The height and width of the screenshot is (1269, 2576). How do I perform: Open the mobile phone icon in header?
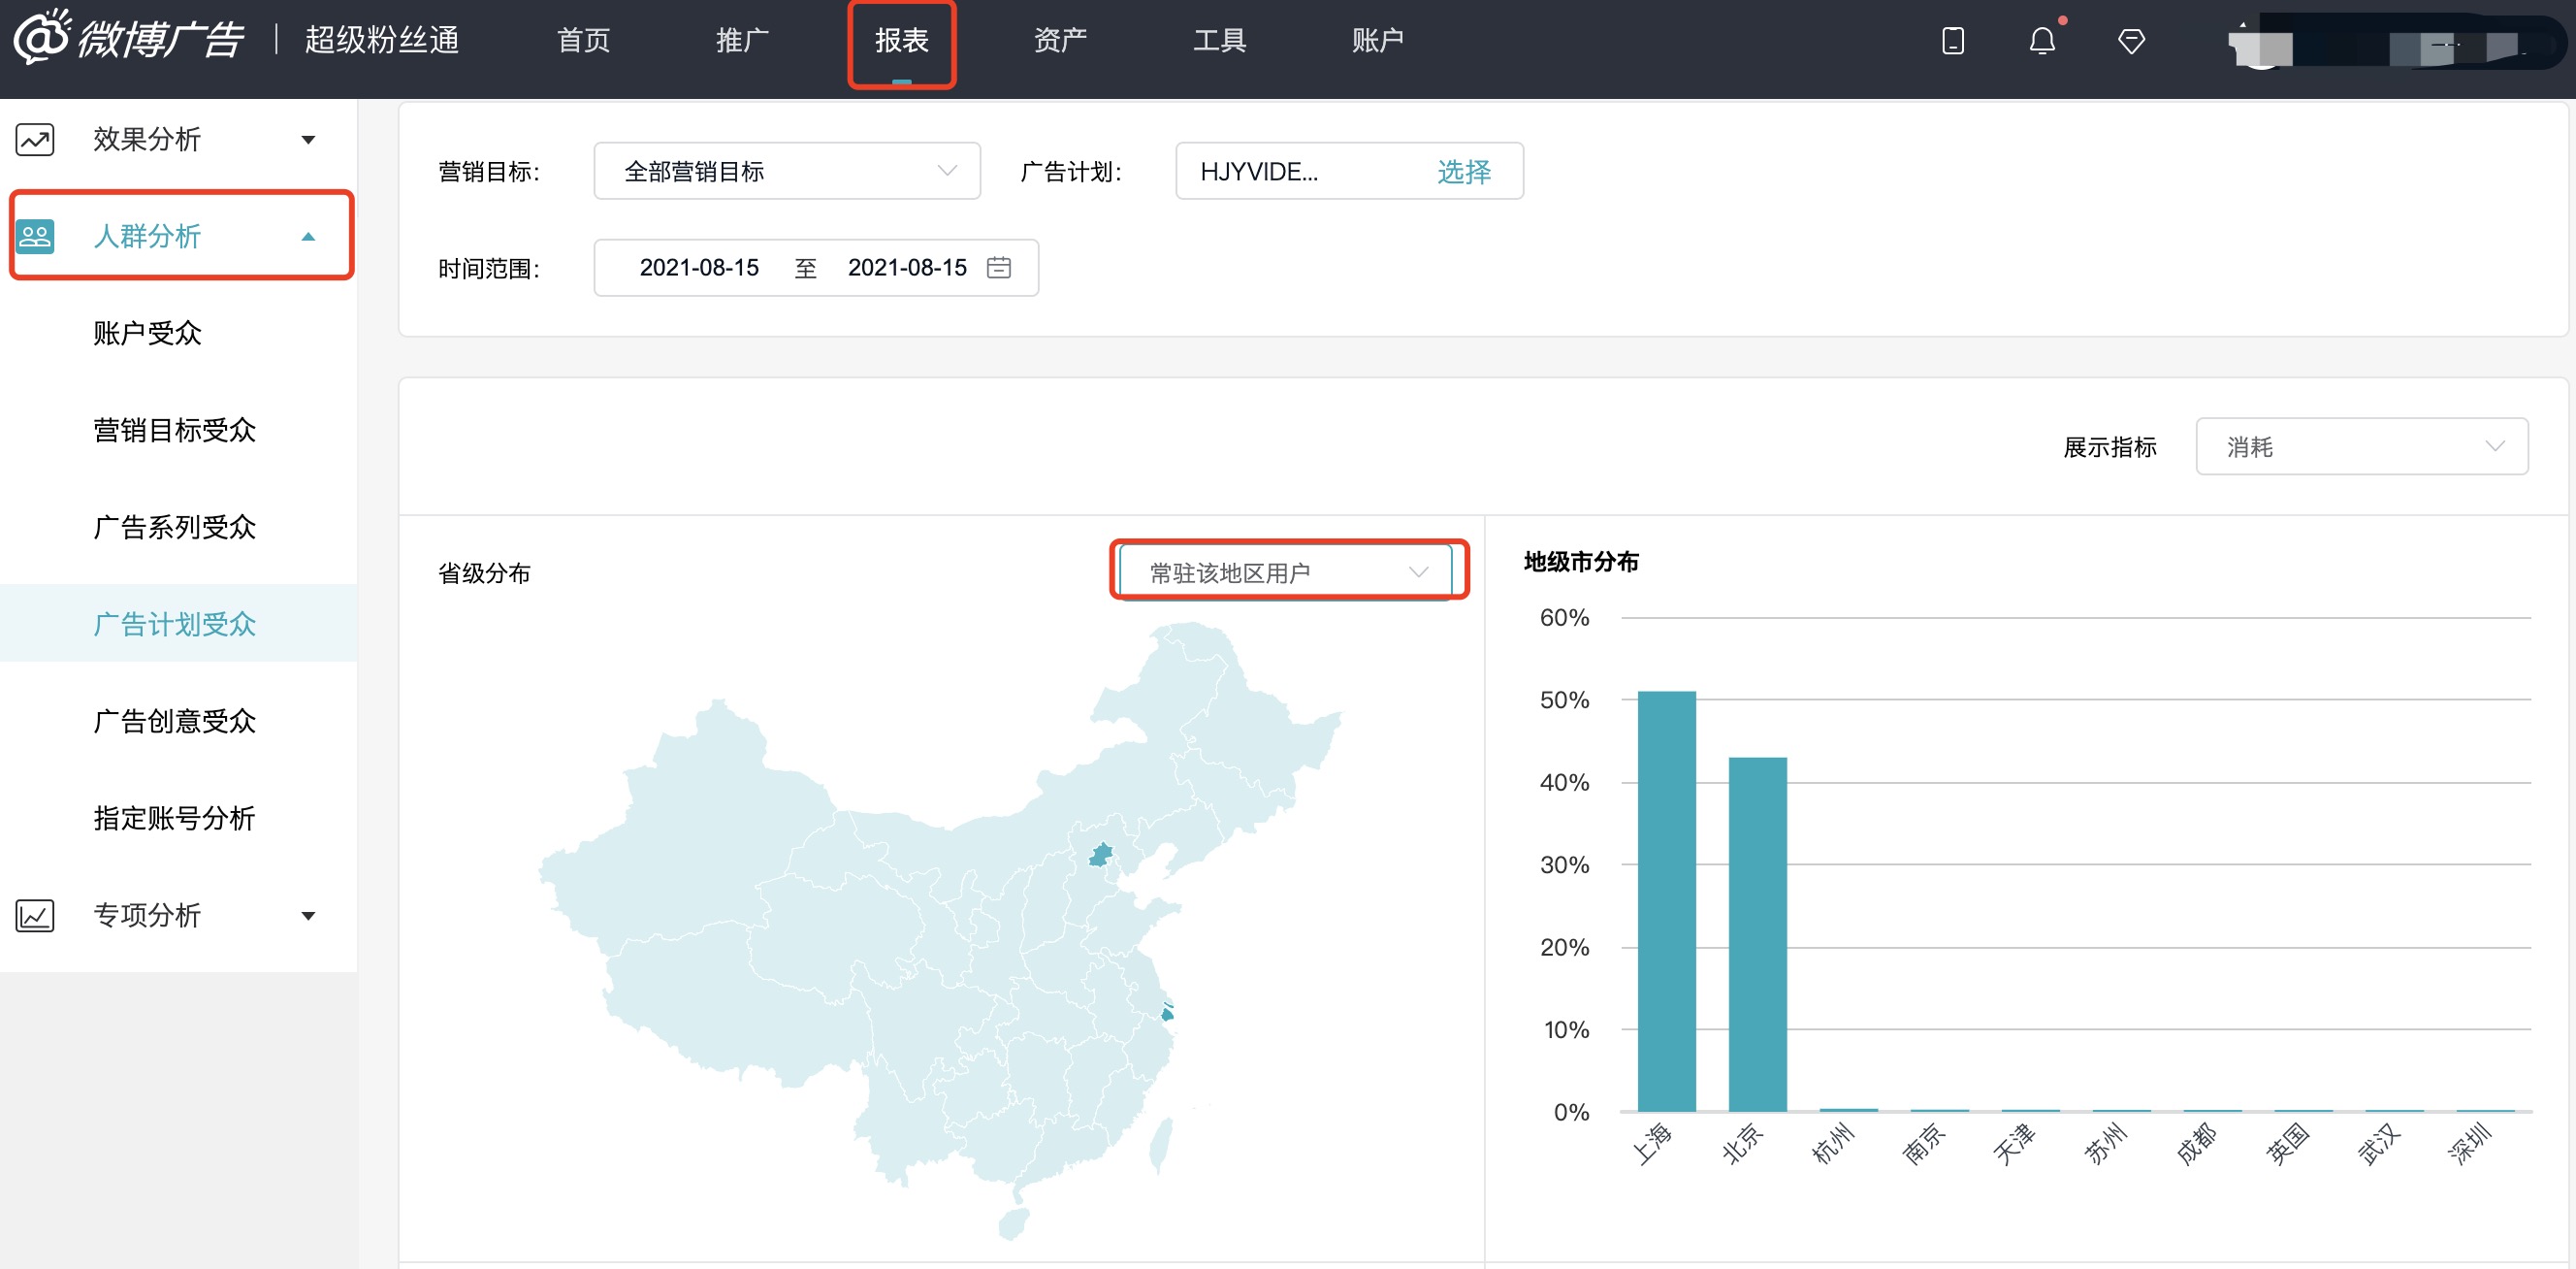[1952, 41]
